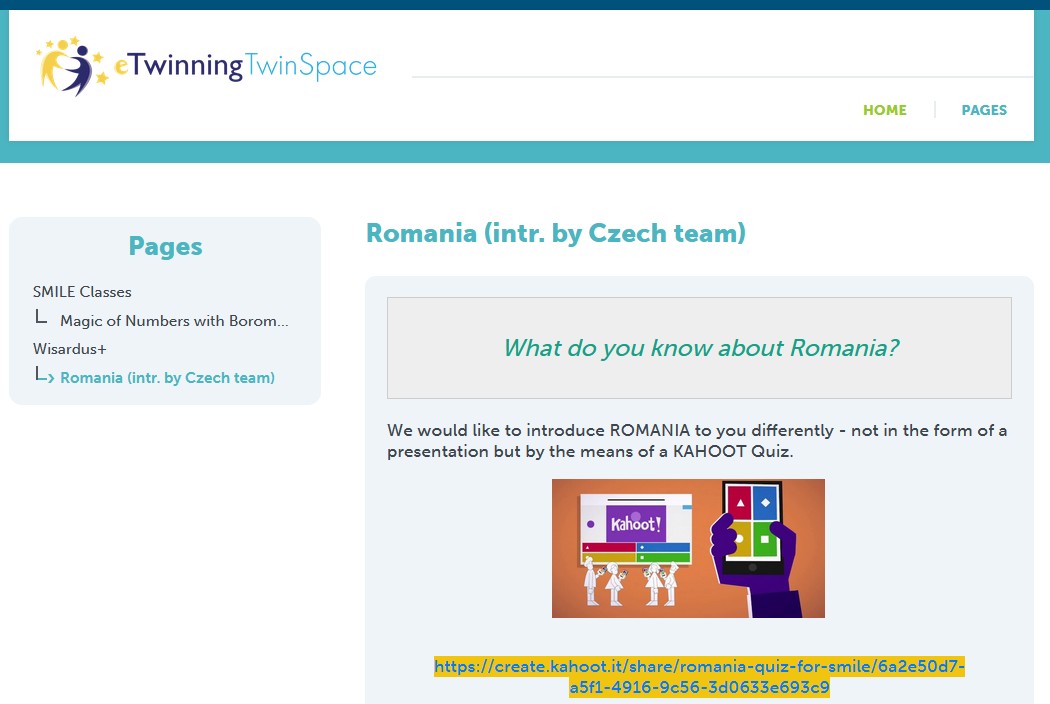Click the Pages sidebar heading
1050x704 pixels.
click(x=165, y=246)
